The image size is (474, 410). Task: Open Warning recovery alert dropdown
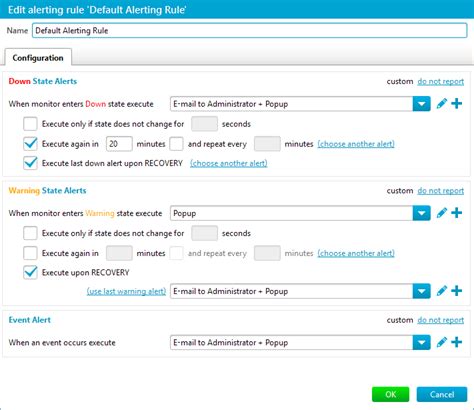421,291
